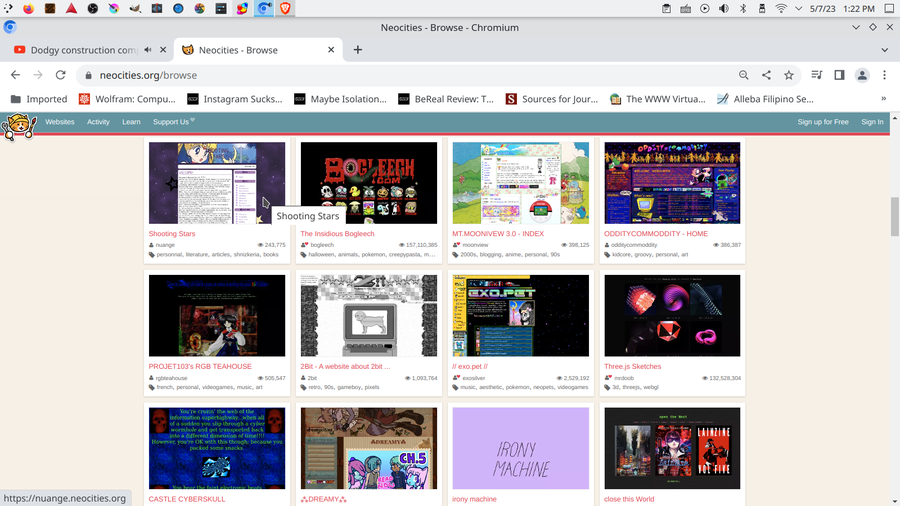Go back with the browser back arrow
The image size is (900, 506).
click(15, 75)
